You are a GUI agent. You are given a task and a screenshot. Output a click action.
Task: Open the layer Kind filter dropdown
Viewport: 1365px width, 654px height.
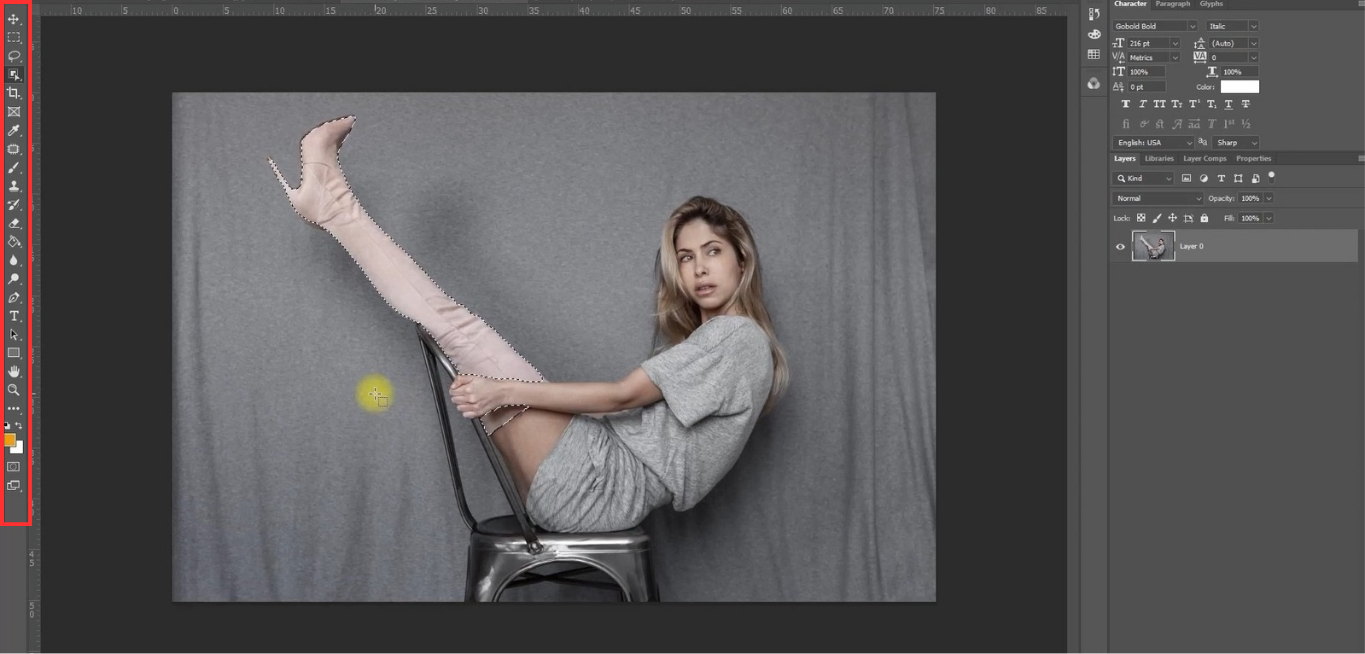point(1143,178)
